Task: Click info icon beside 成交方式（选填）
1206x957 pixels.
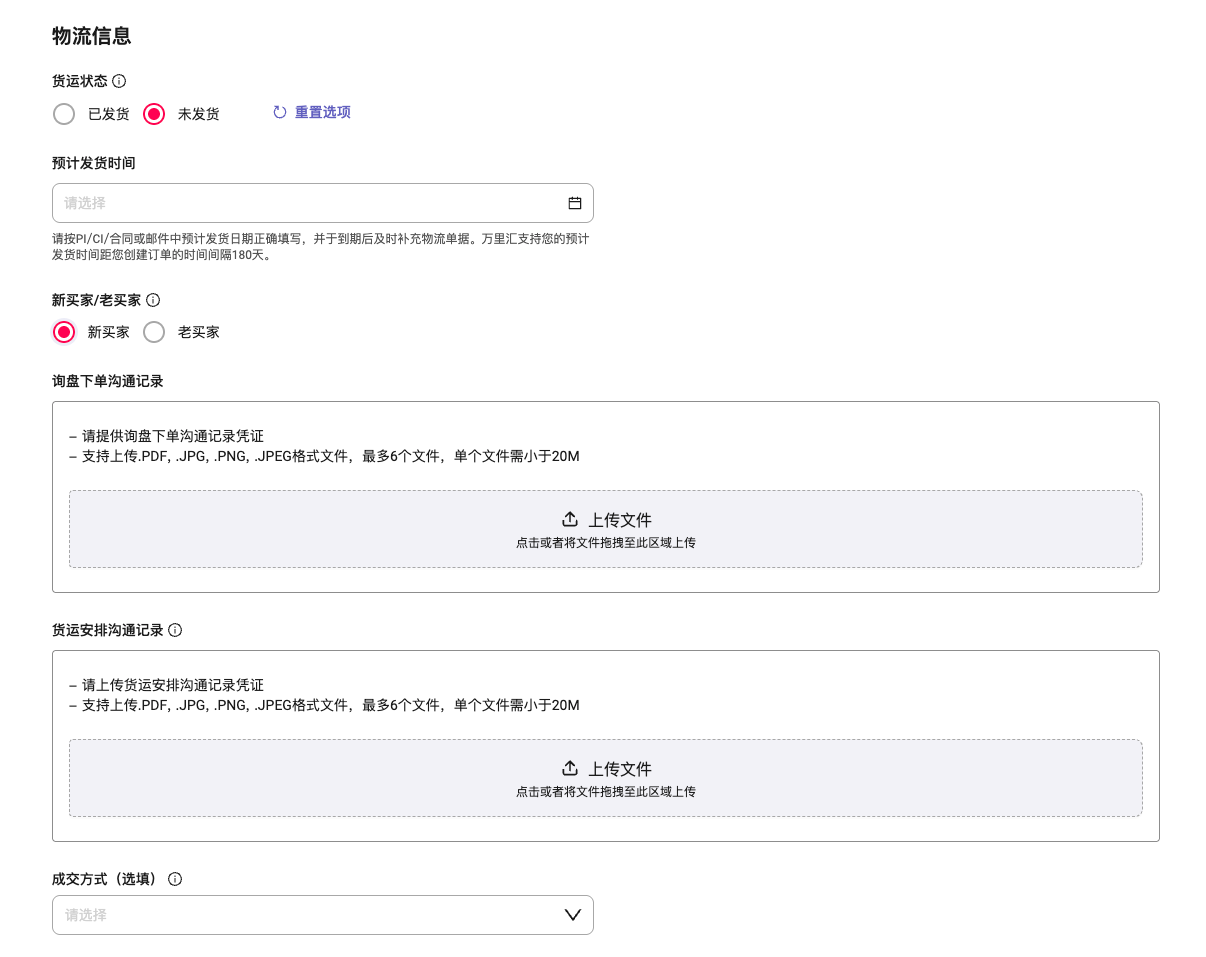Action: coord(175,879)
